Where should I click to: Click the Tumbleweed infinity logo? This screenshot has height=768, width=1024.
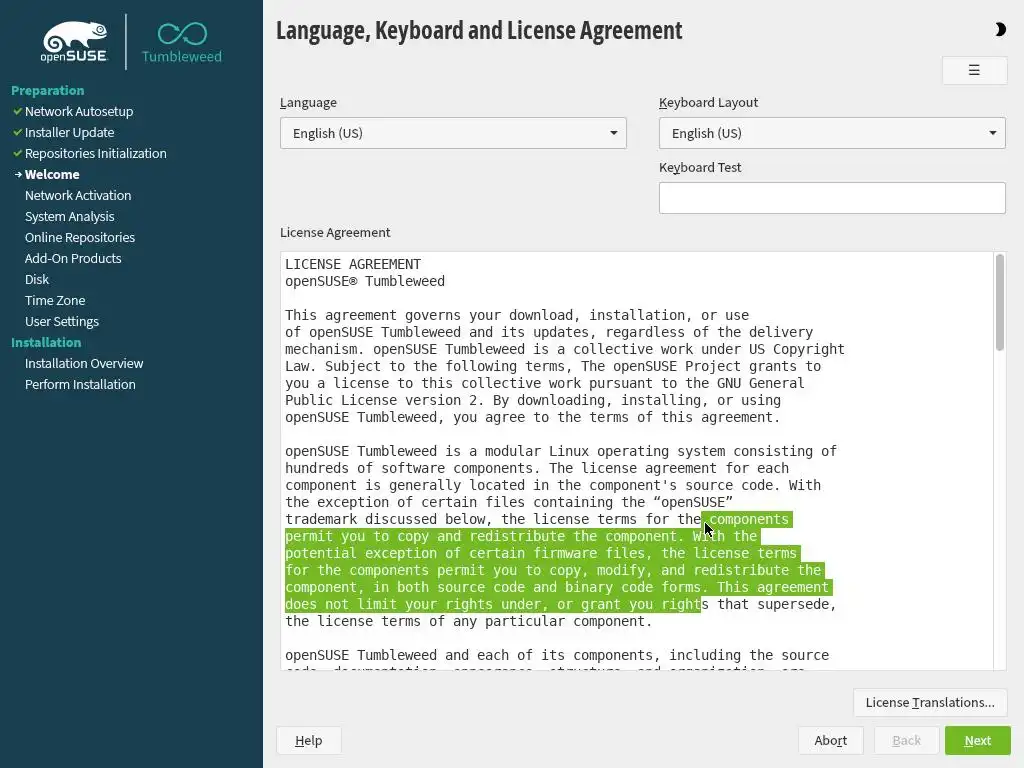coord(182,43)
